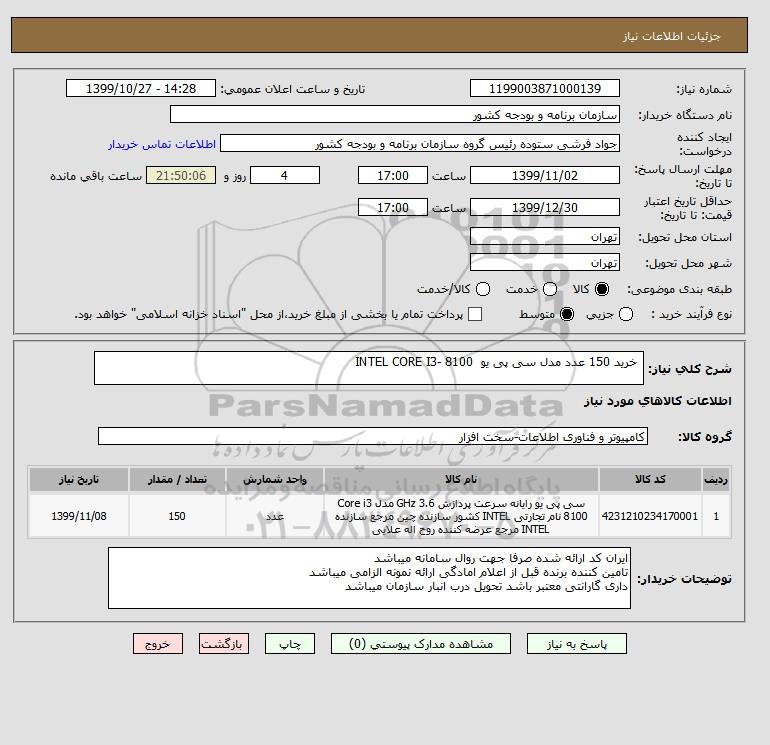Screen dimensions: 770x745
Task: Click the general description INTEL CORE I3-8100 field
Action: [x=369, y=368]
